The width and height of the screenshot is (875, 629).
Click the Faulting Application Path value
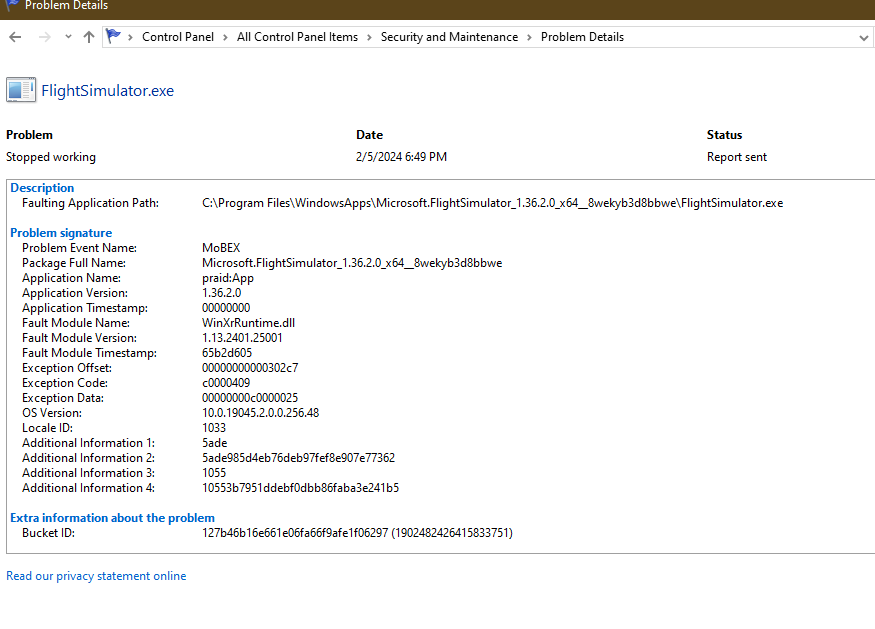point(492,203)
